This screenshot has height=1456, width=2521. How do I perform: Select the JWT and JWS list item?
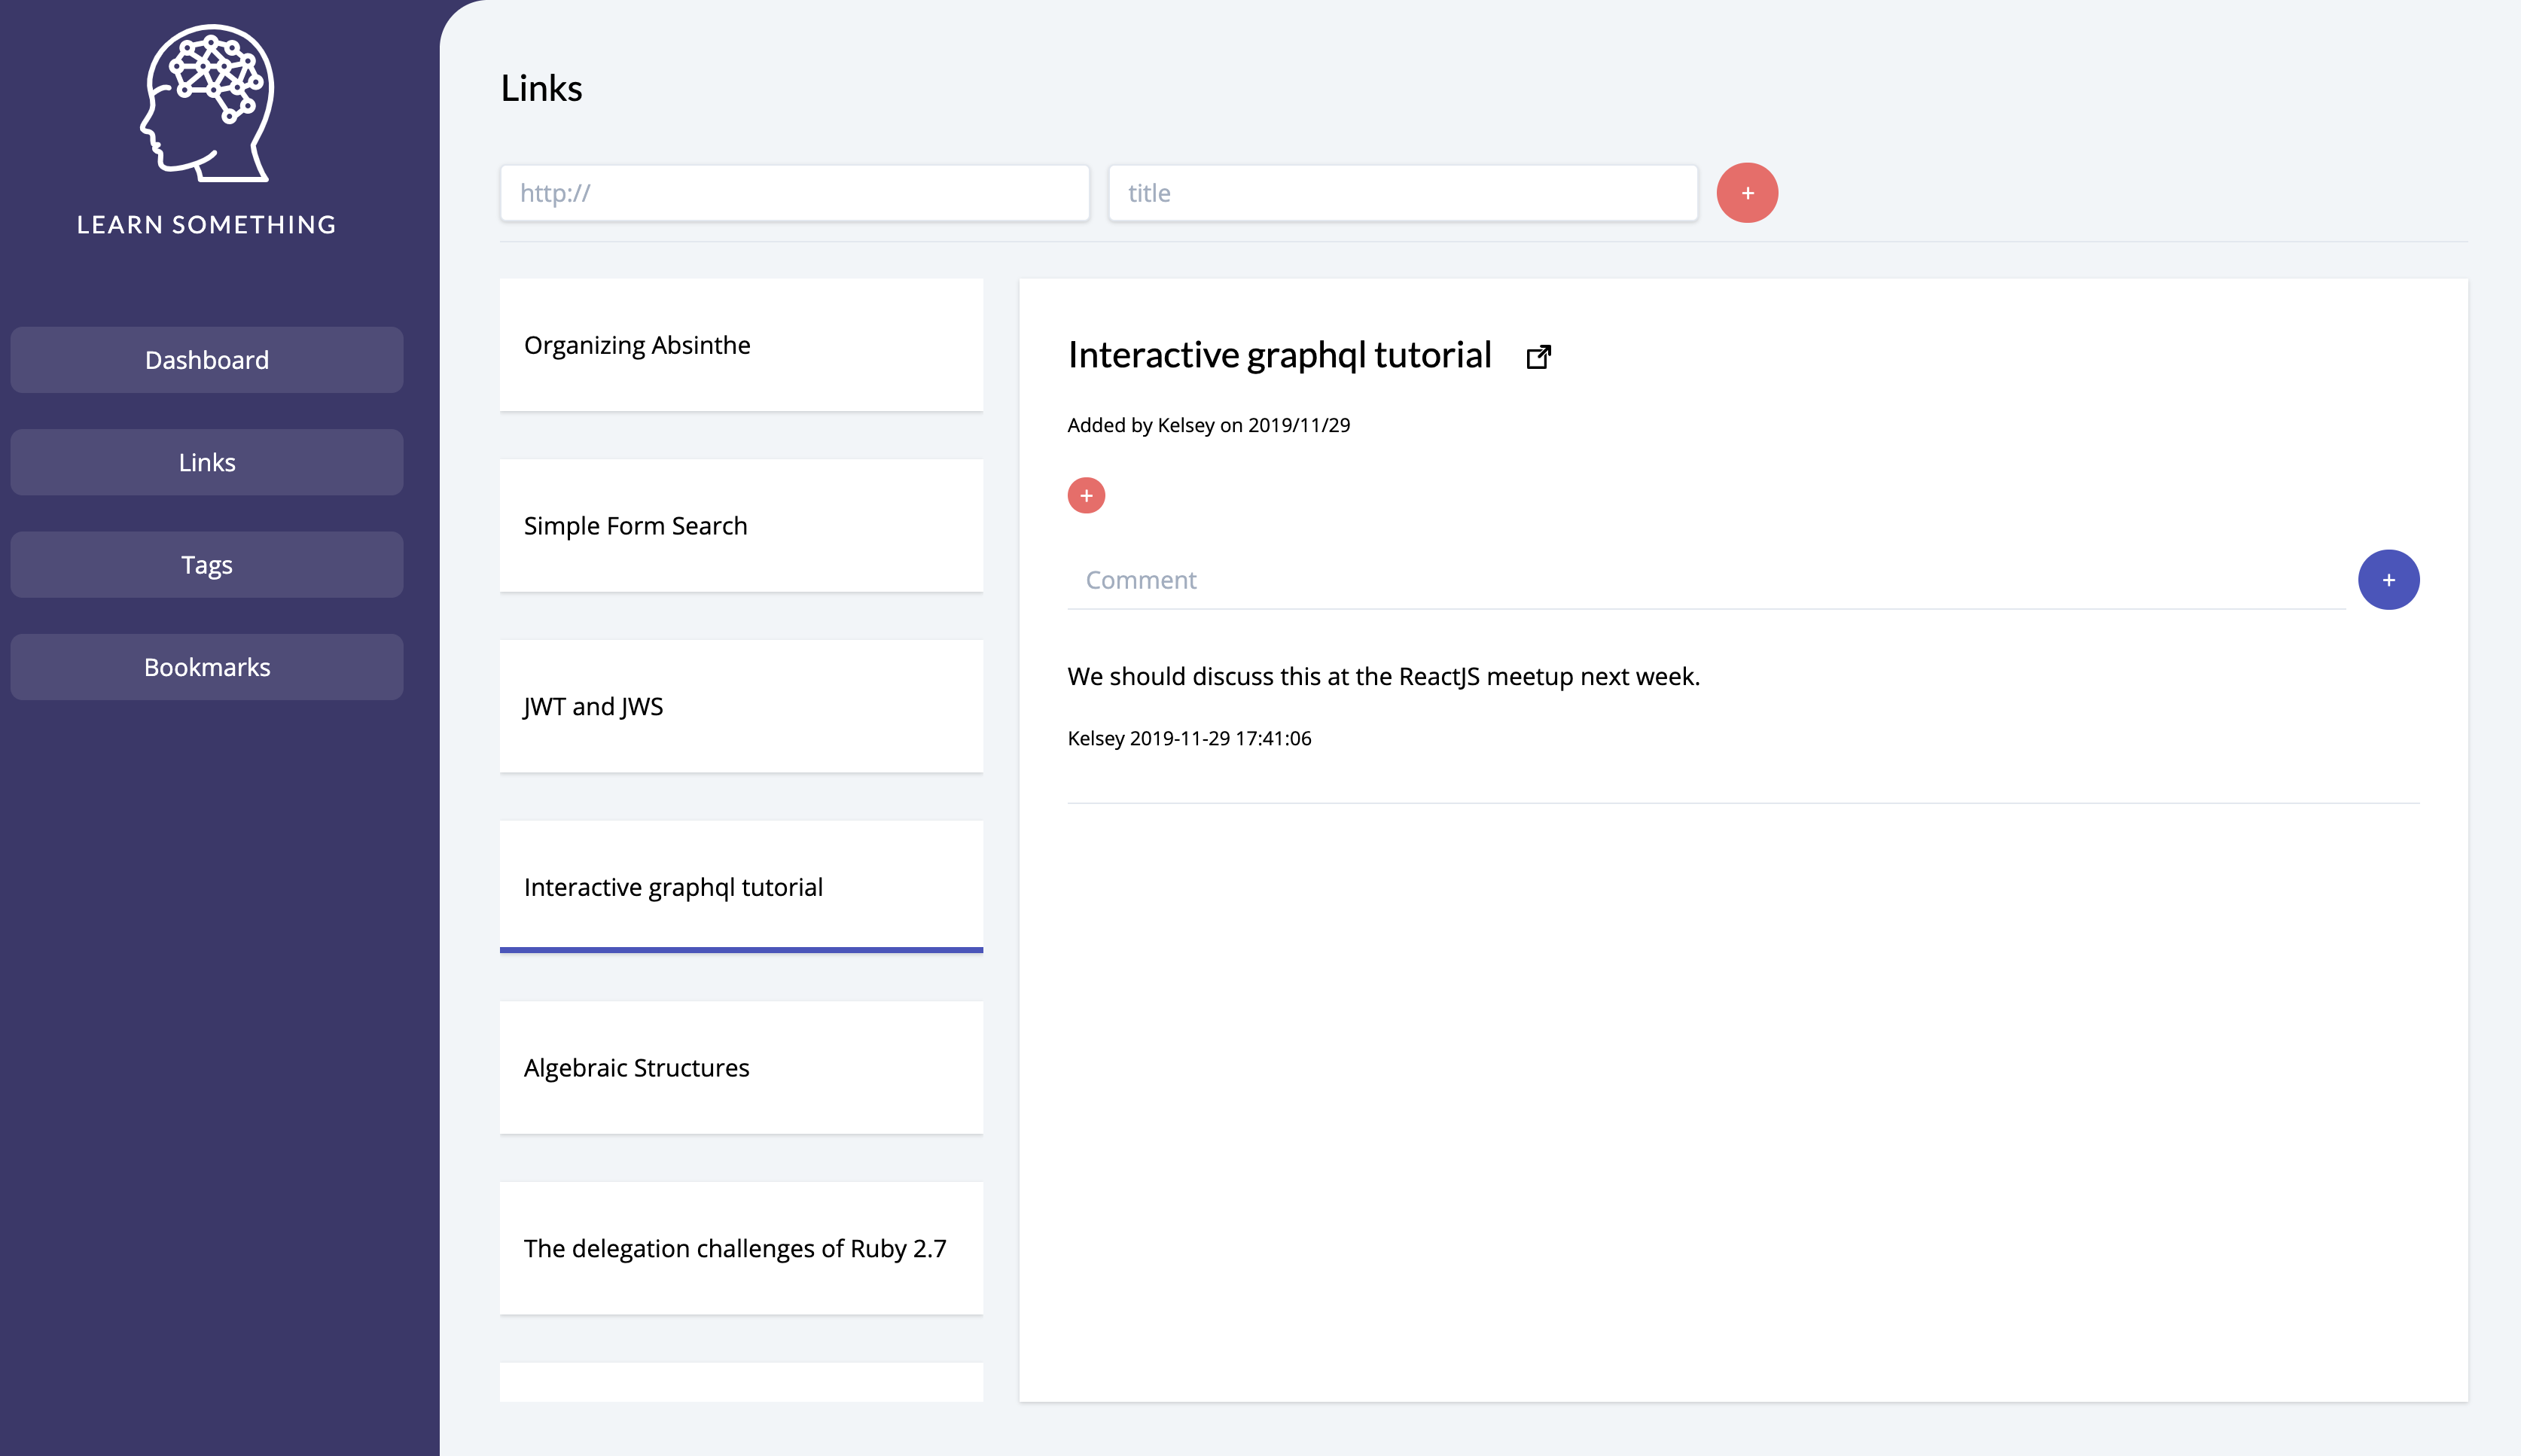coord(742,705)
